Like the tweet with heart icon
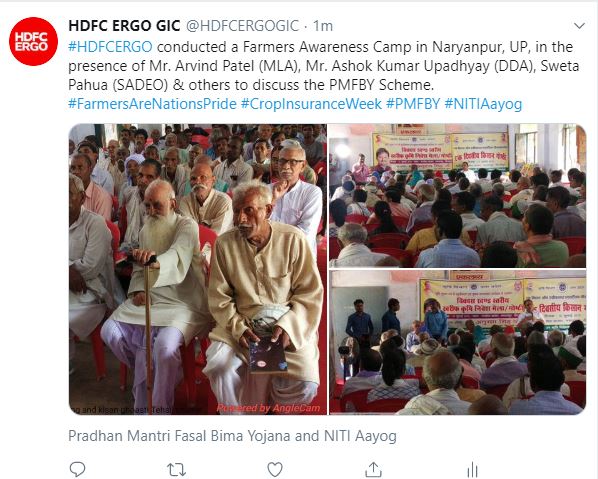The image size is (598, 479). pos(275,469)
